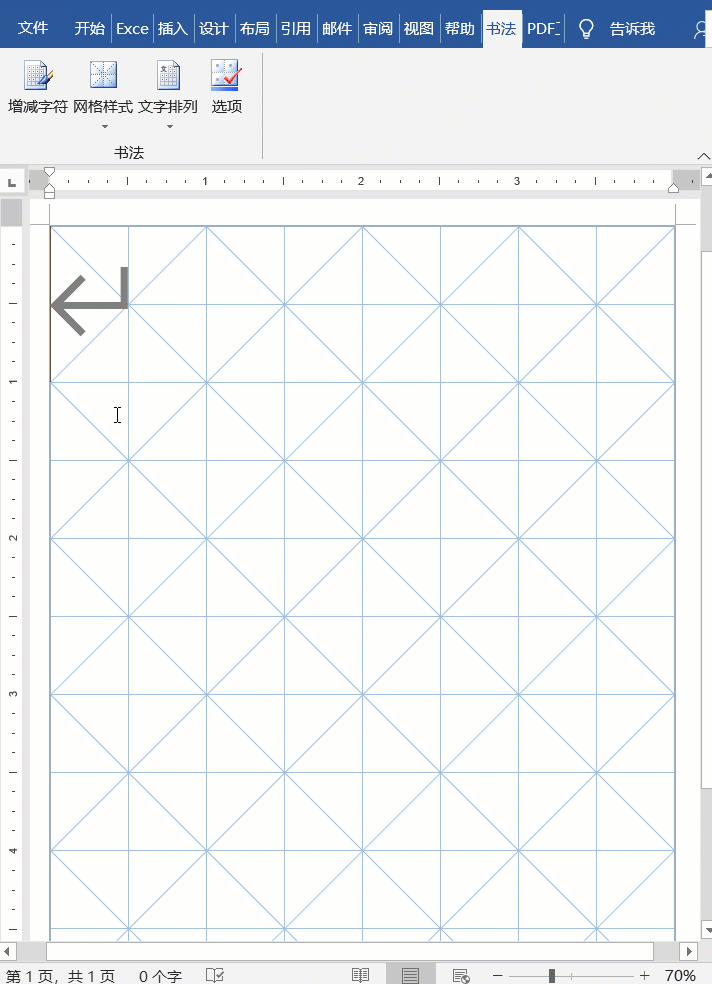Click the vertical scrollbar up arrow

click(706, 176)
